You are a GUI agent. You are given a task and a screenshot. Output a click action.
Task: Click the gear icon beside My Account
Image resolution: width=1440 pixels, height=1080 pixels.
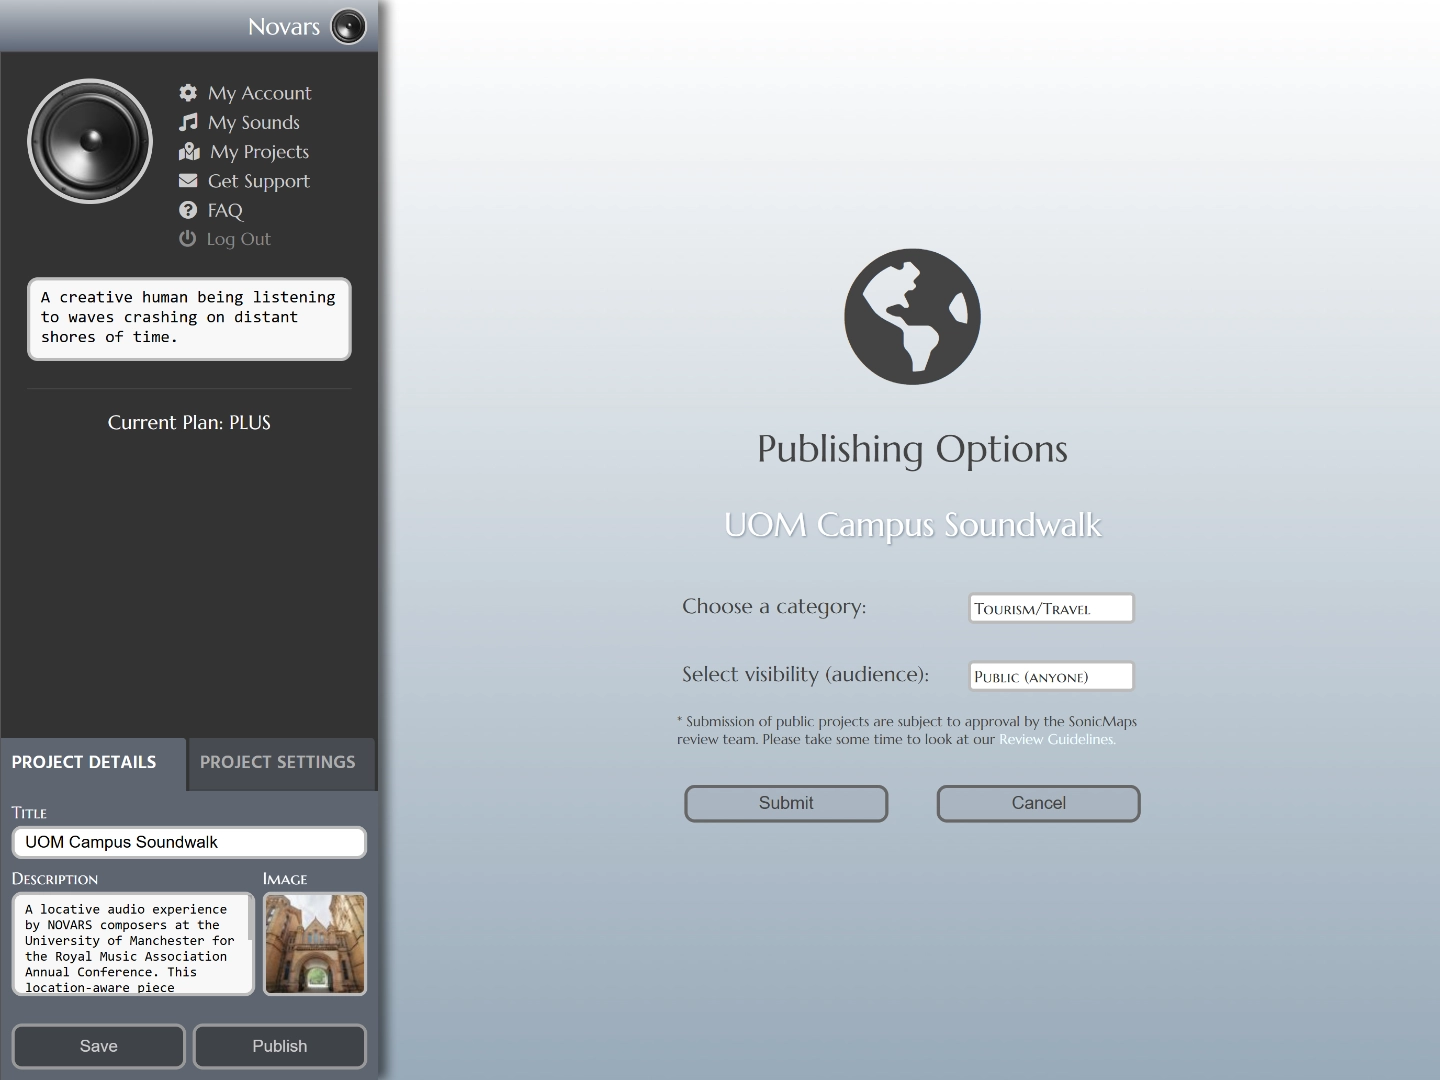click(x=188, y=93)
